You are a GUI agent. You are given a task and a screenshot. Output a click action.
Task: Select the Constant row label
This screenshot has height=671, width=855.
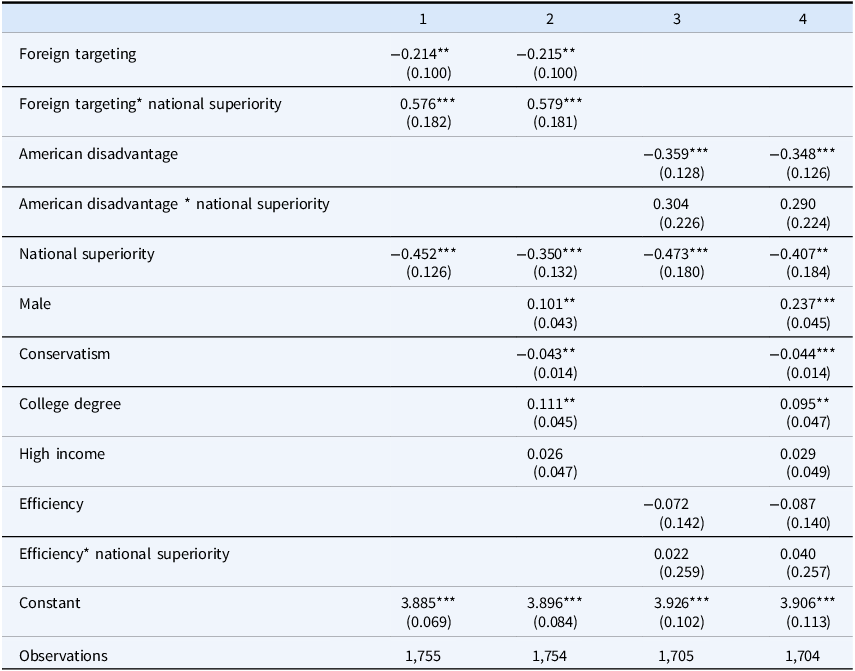pos(50,603)
